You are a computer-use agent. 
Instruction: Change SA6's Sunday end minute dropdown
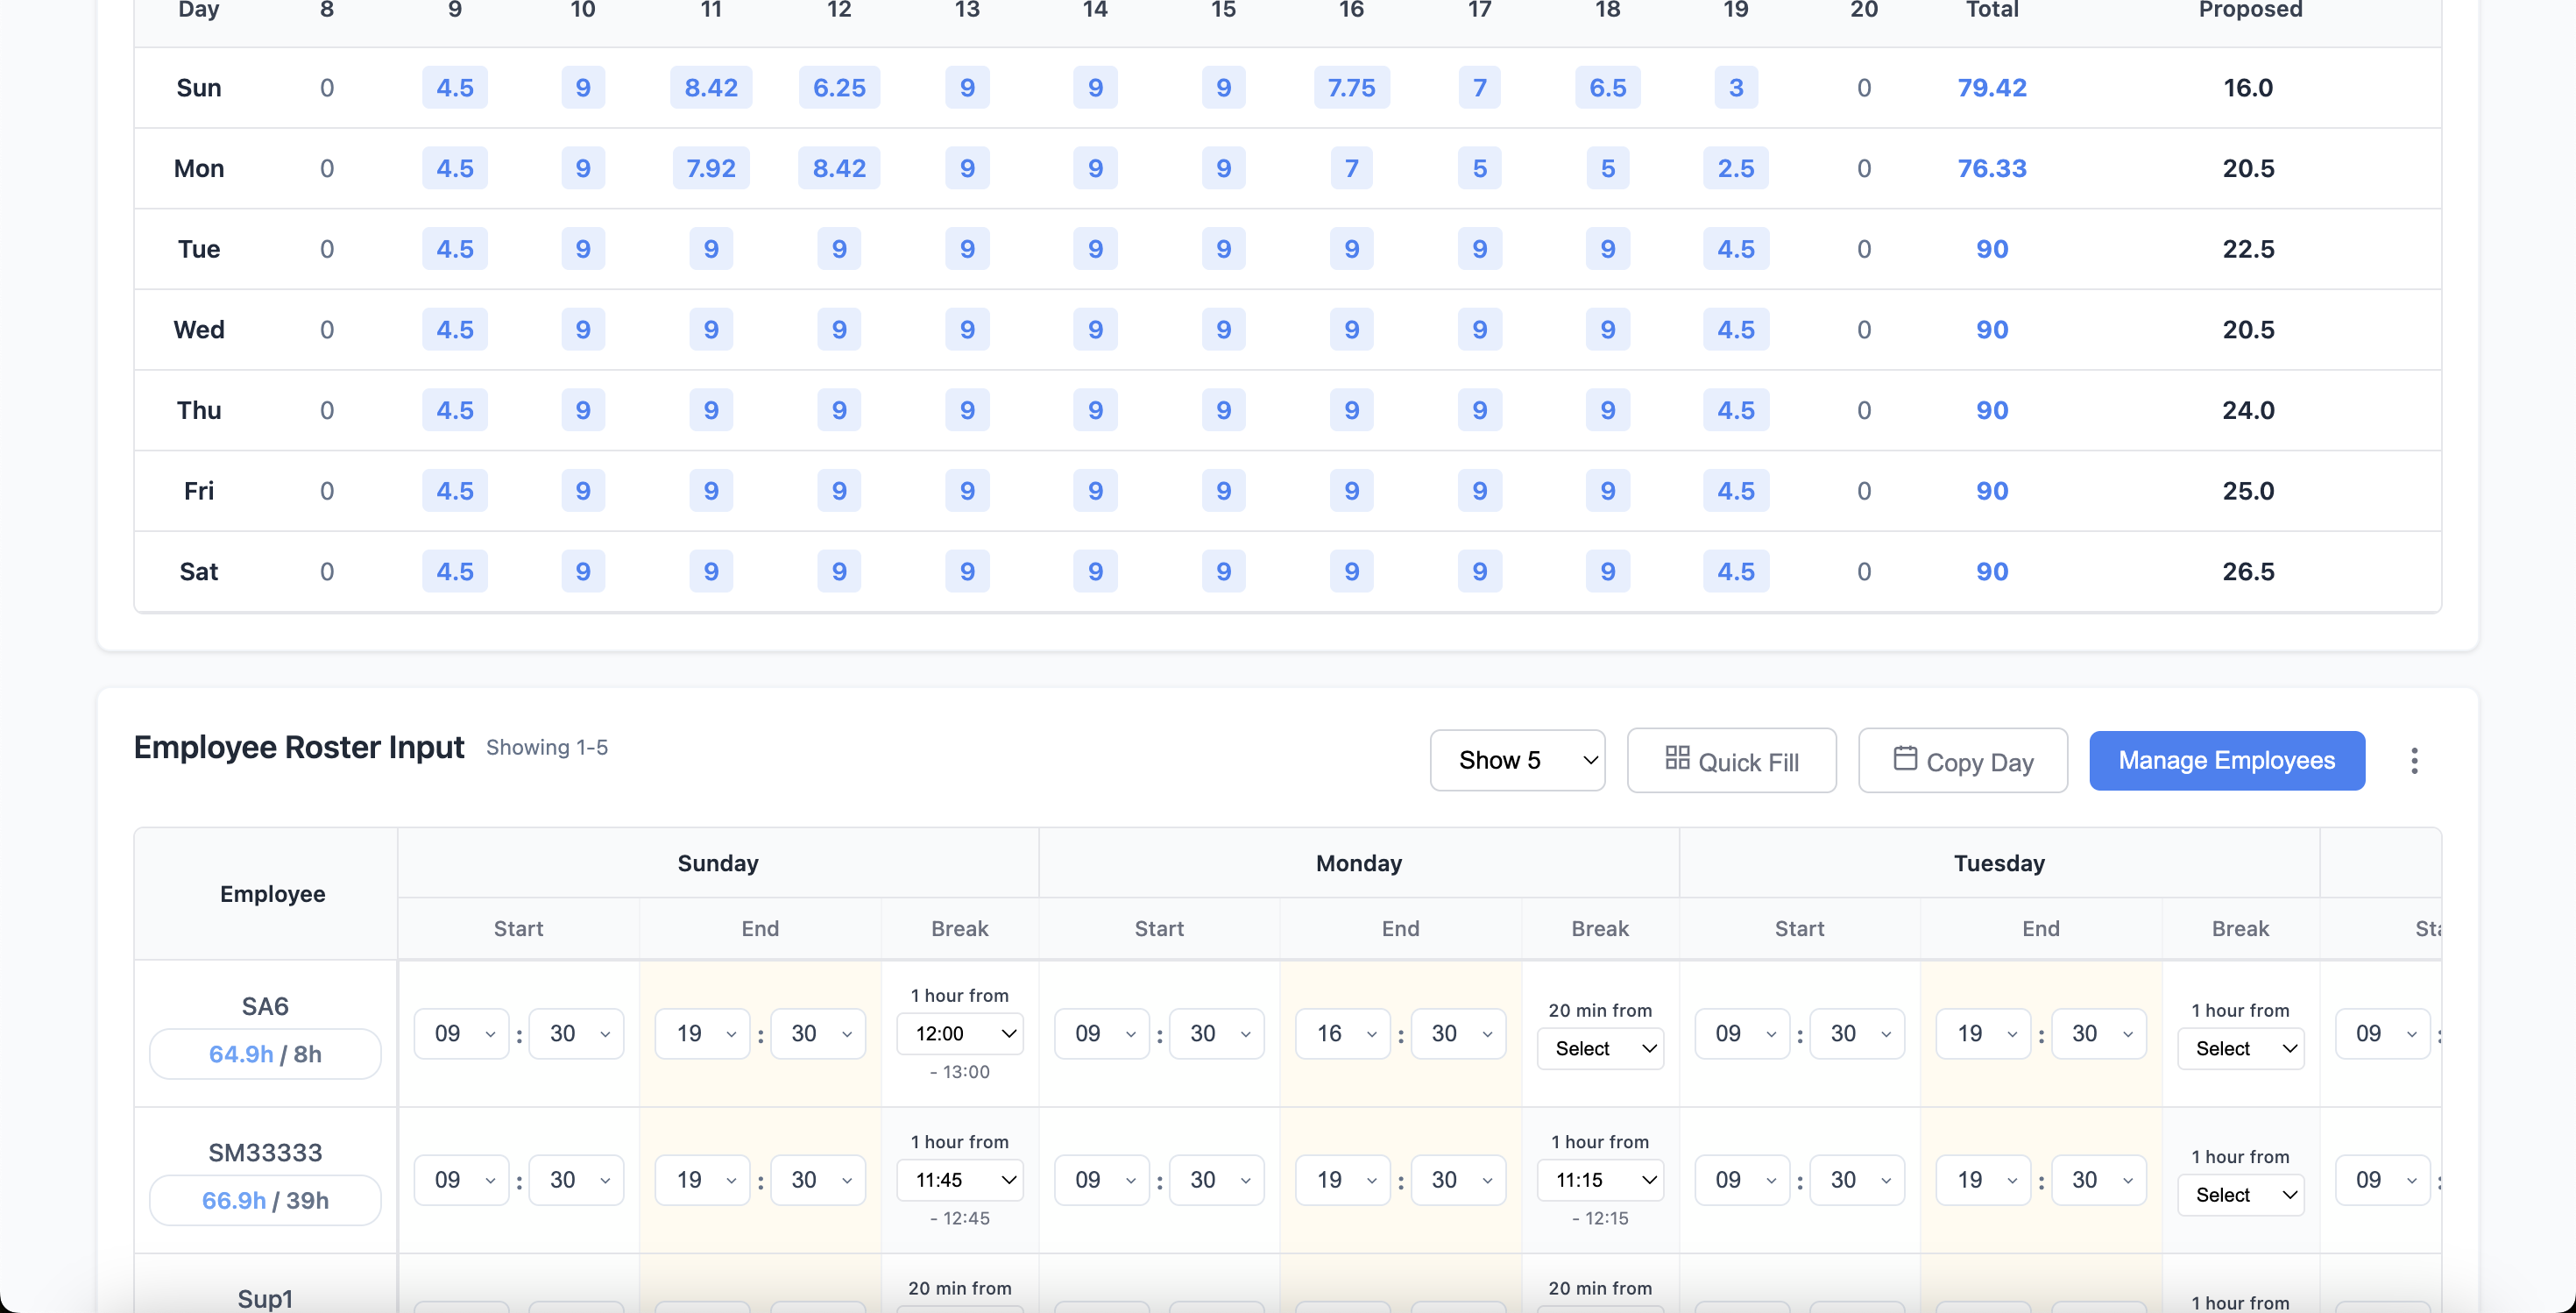click(817, 1033)
